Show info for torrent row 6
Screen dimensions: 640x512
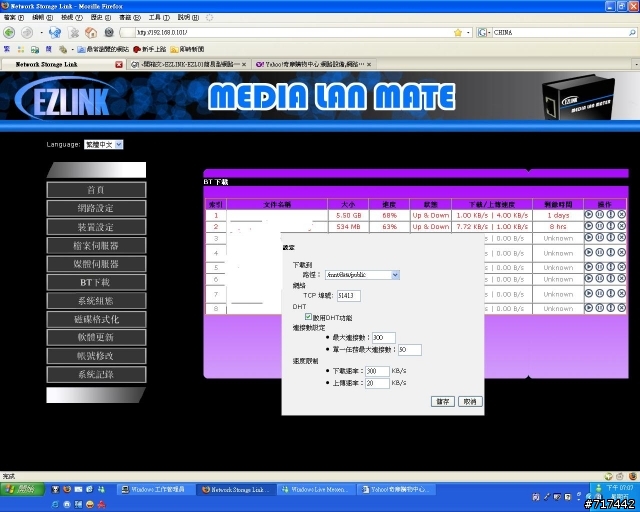coord(611,278)
